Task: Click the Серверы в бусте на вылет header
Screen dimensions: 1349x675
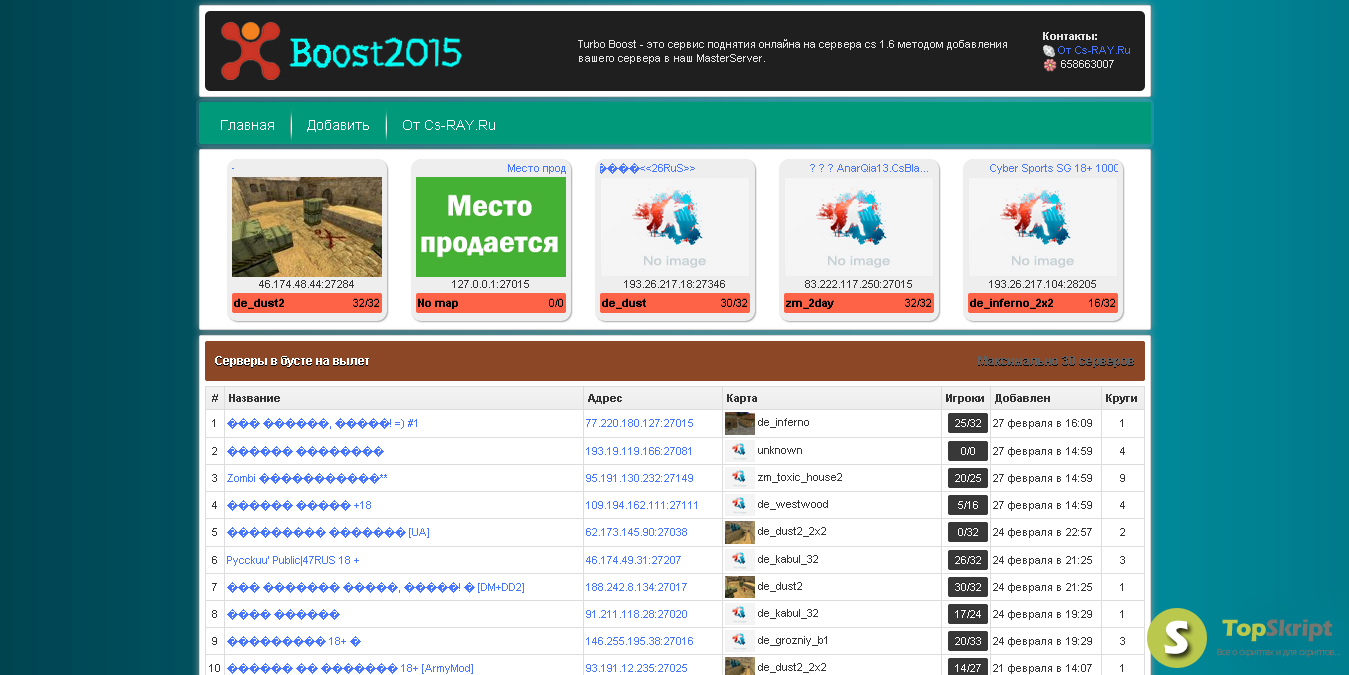Action: 292,361
